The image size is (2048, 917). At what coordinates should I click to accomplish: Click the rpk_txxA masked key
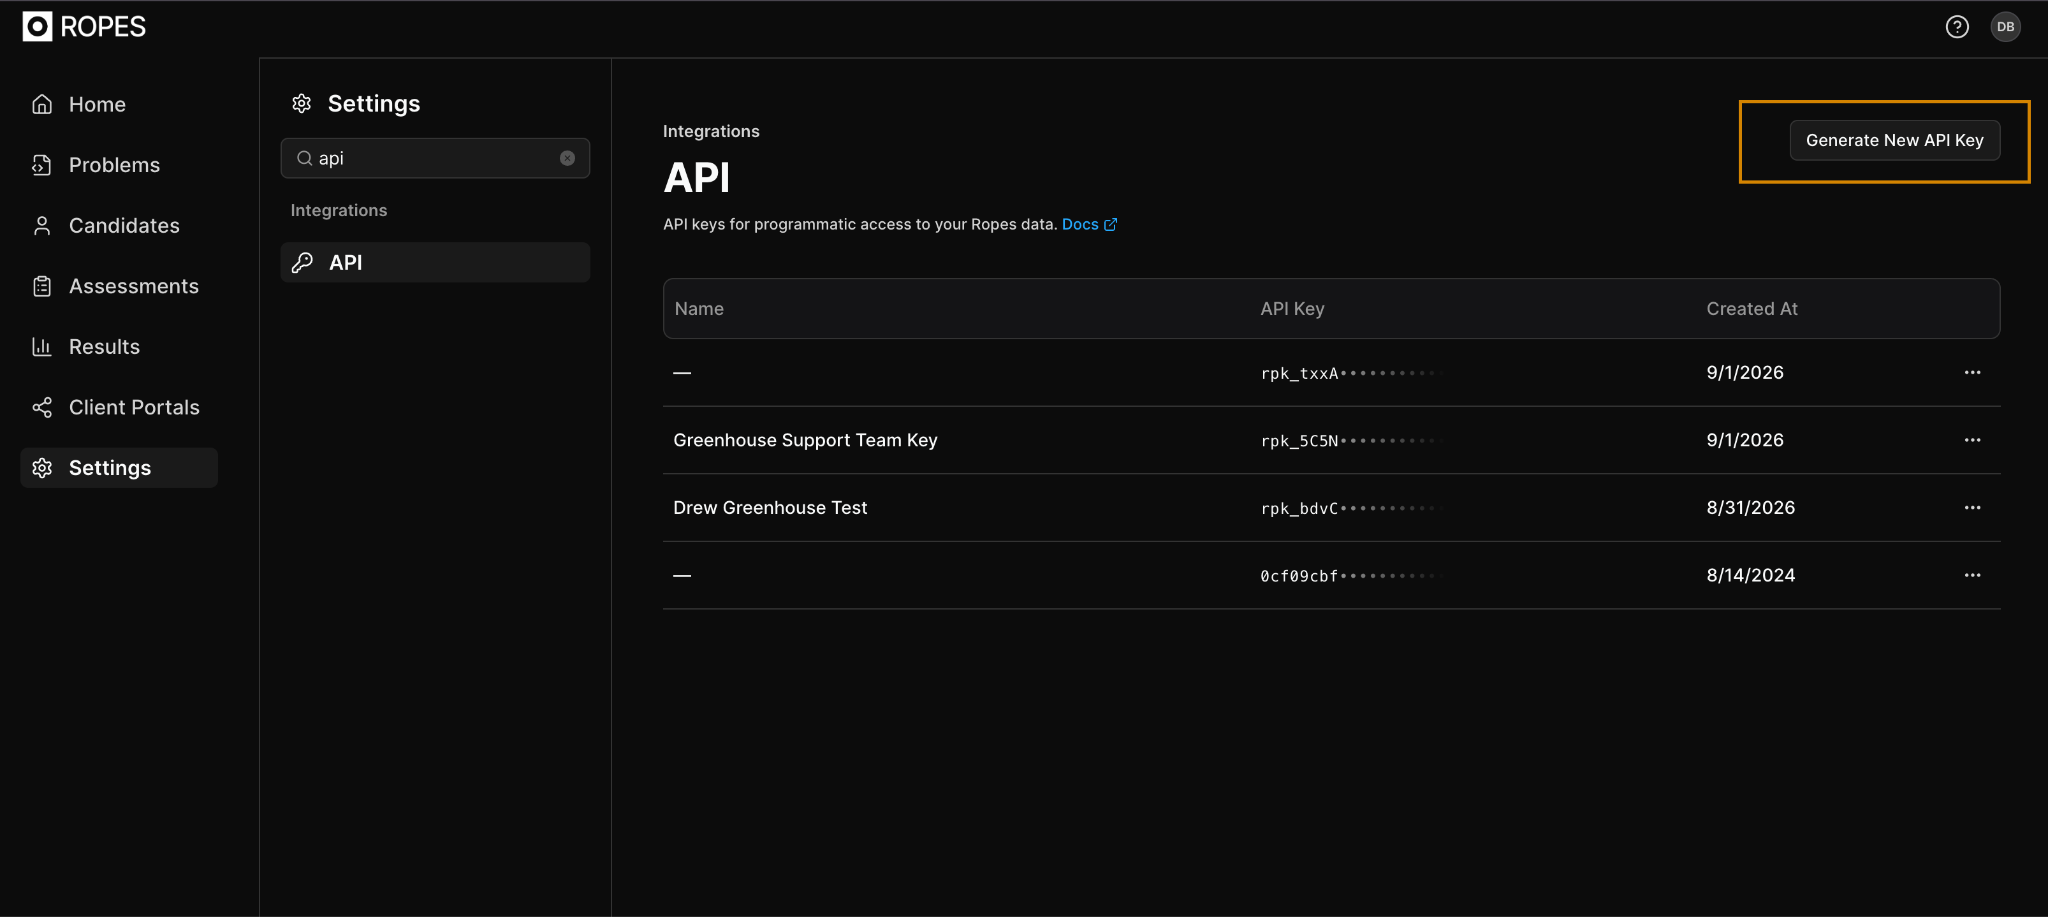pyautogui.click(x=1350, y=373)
